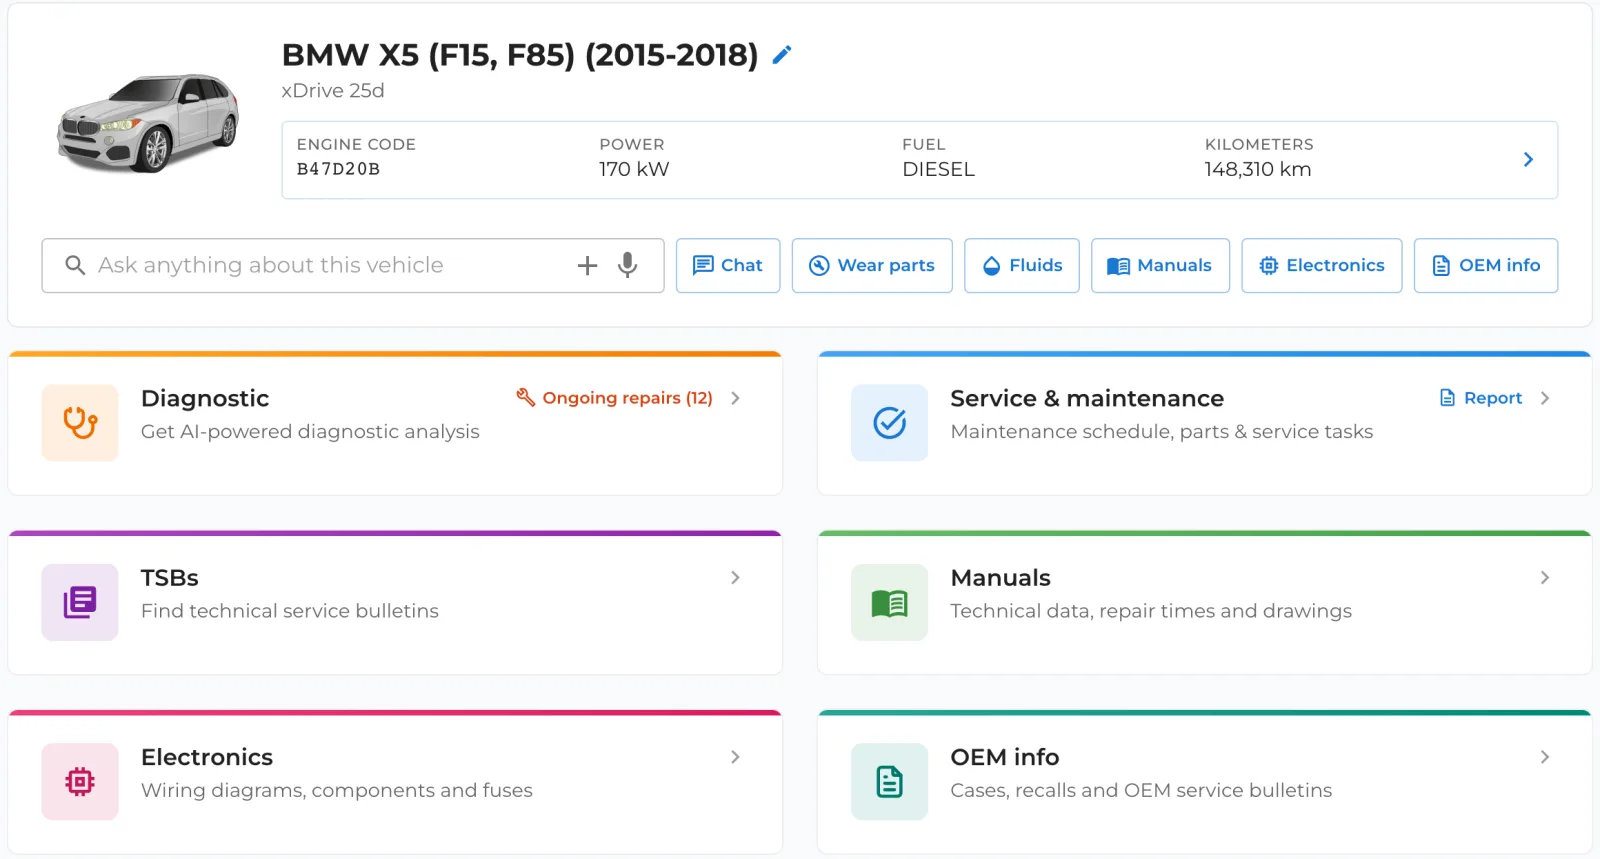The width and height of the screenshot is (1600, 859).
Task: Click the teal OEM info document icon tile
Action: 889,781
